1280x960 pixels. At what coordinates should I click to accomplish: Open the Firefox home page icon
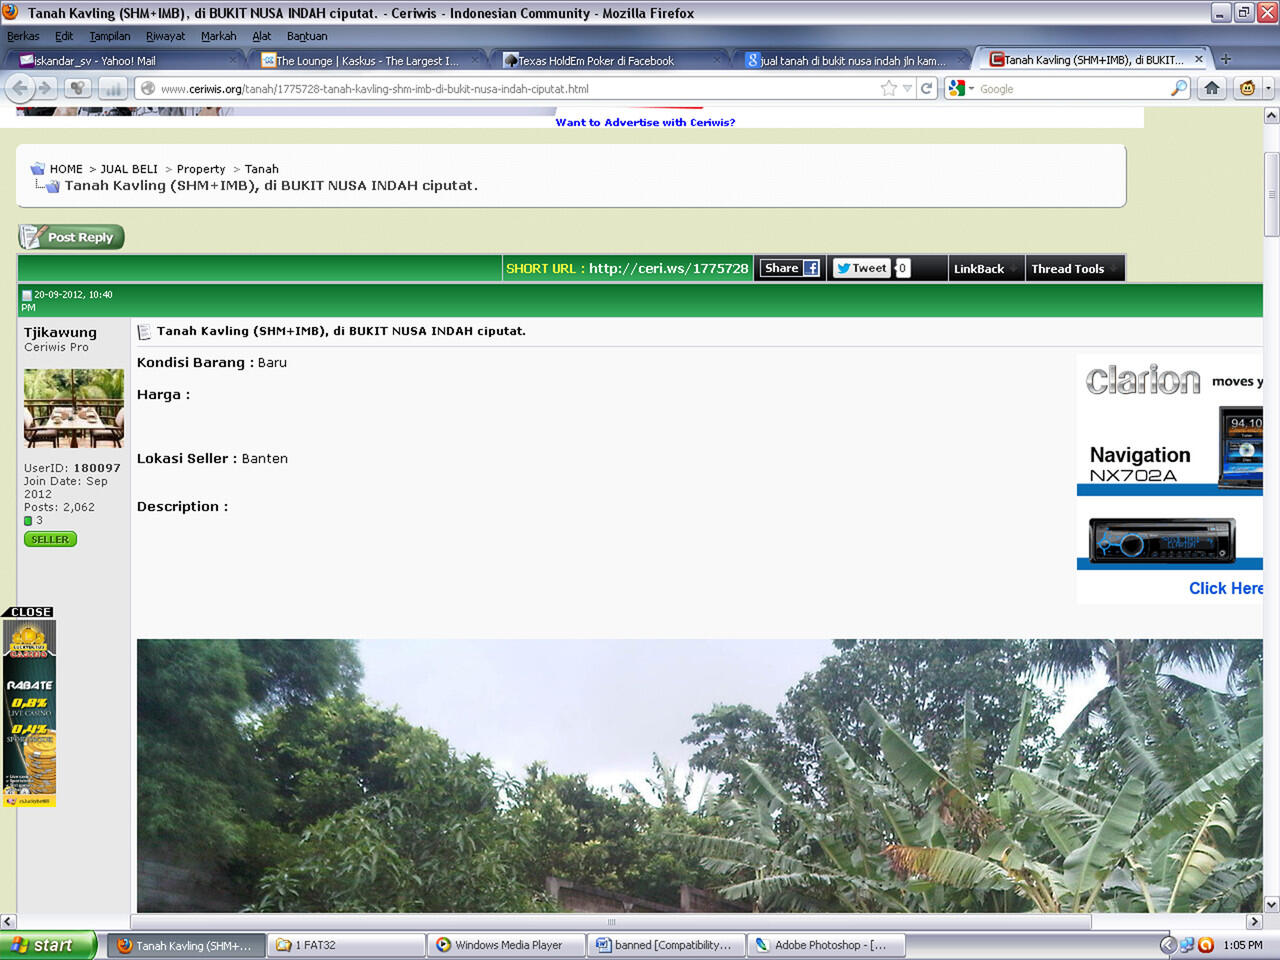1212,88
